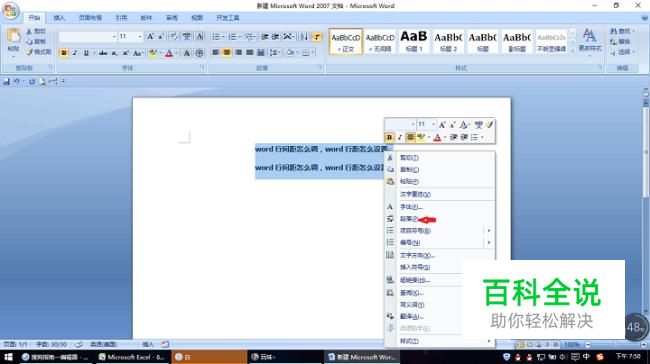Viewport: 650px width, 364px height.
Task: Open ribbon font size dropdown
Action: (140, 37)
